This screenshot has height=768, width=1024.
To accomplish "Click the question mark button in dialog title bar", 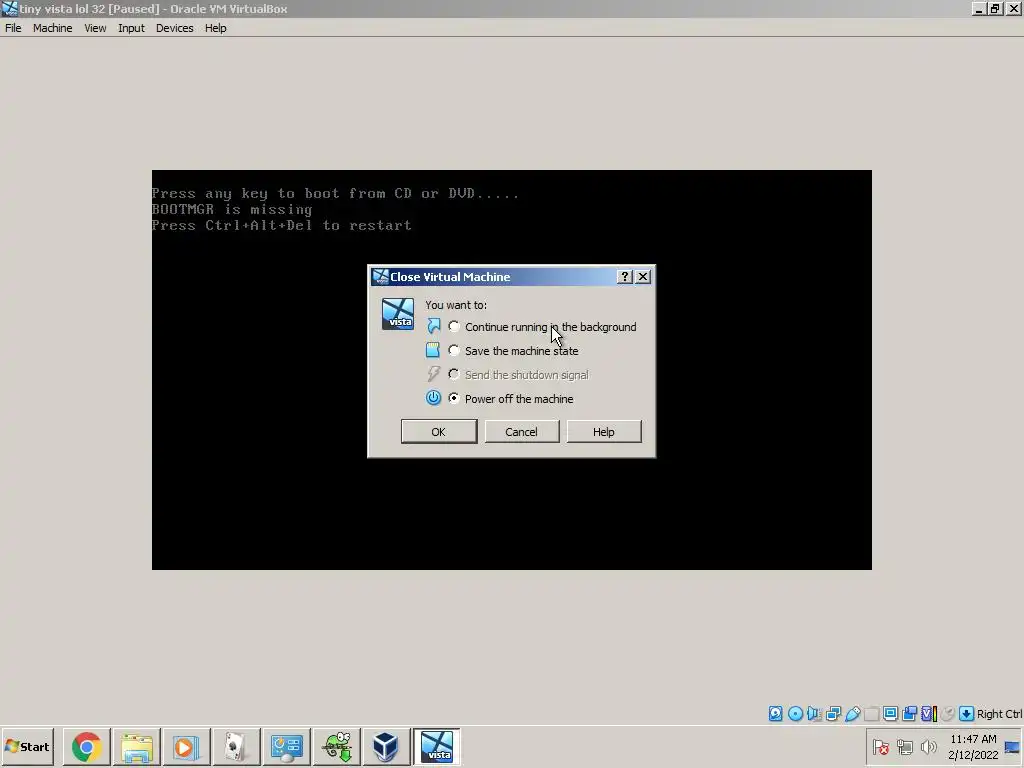I will pos(625,277).
